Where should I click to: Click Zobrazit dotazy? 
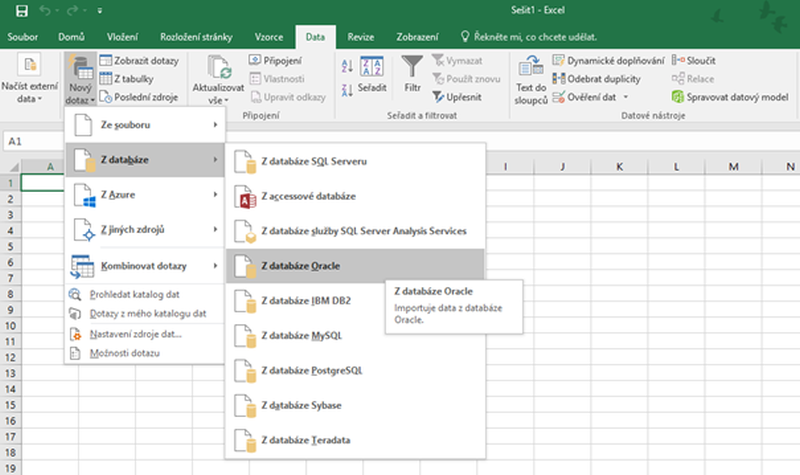[x=139, y=61]
